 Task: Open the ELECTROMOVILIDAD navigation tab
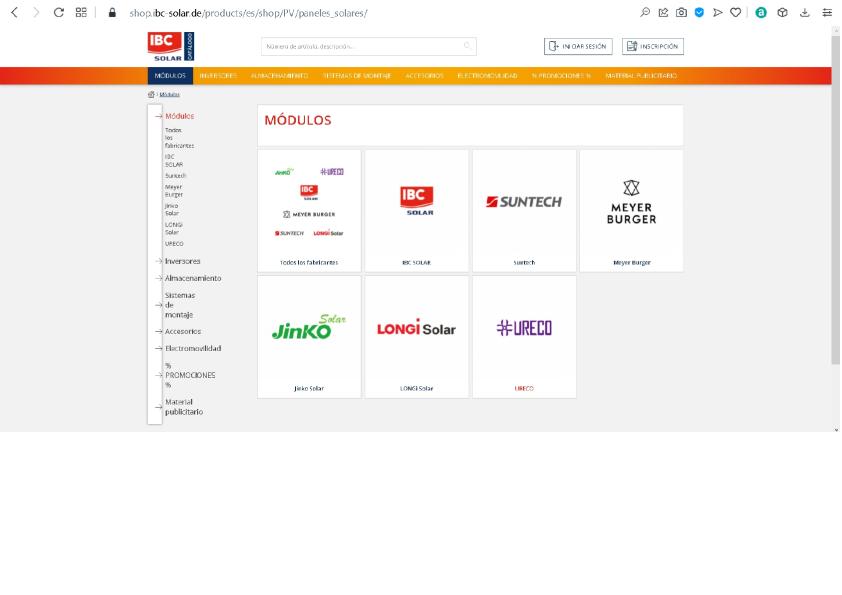click(488, 76)
